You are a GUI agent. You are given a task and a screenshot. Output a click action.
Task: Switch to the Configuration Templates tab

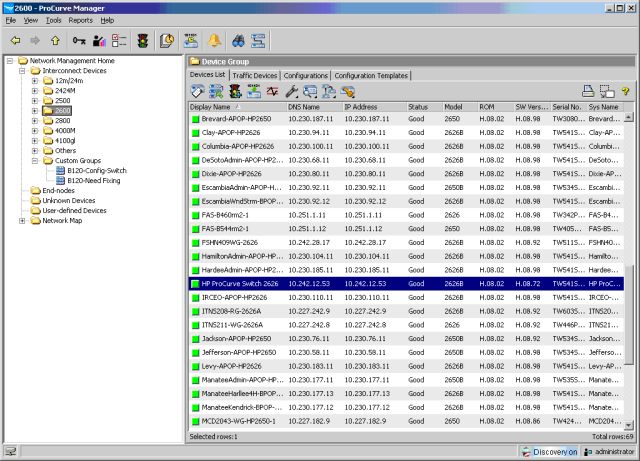click(370, 75)
